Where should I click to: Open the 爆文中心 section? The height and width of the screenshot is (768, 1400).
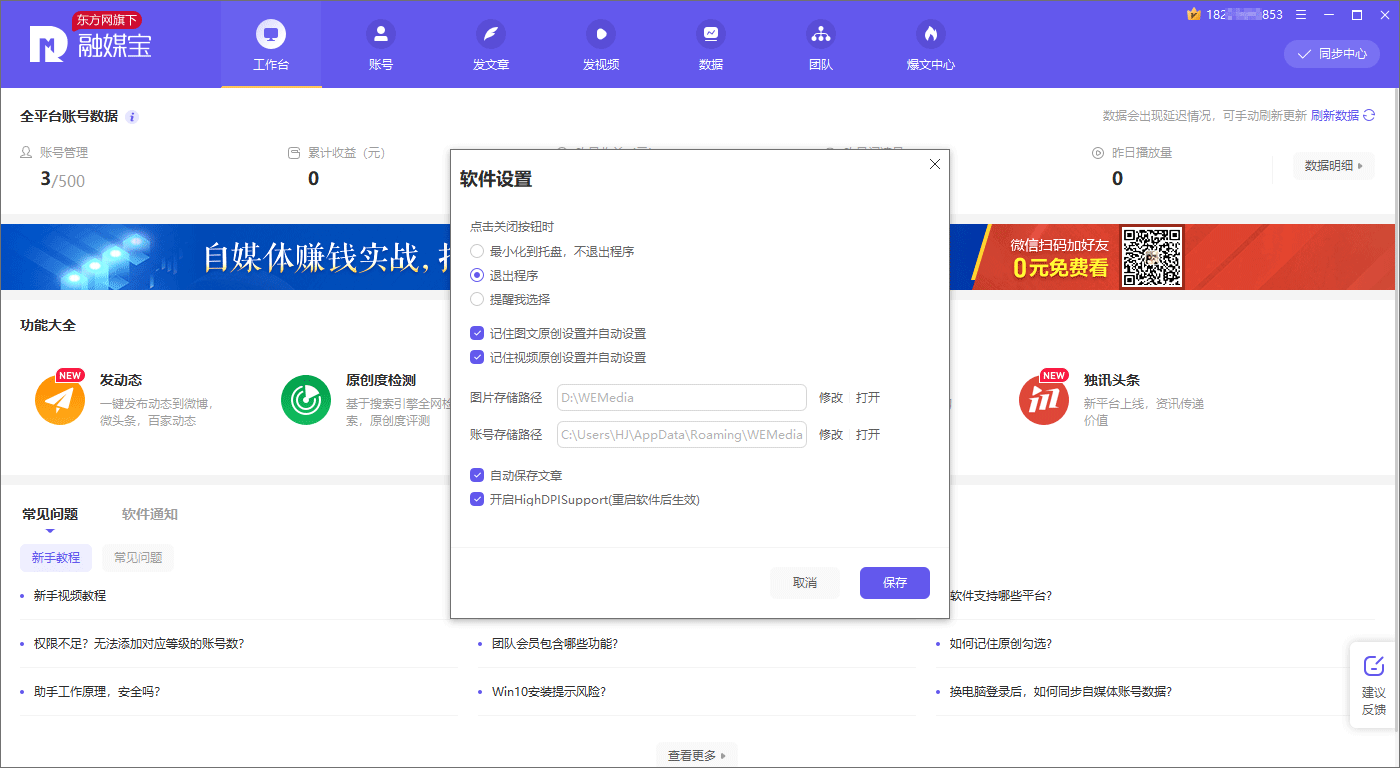point(930,44)
